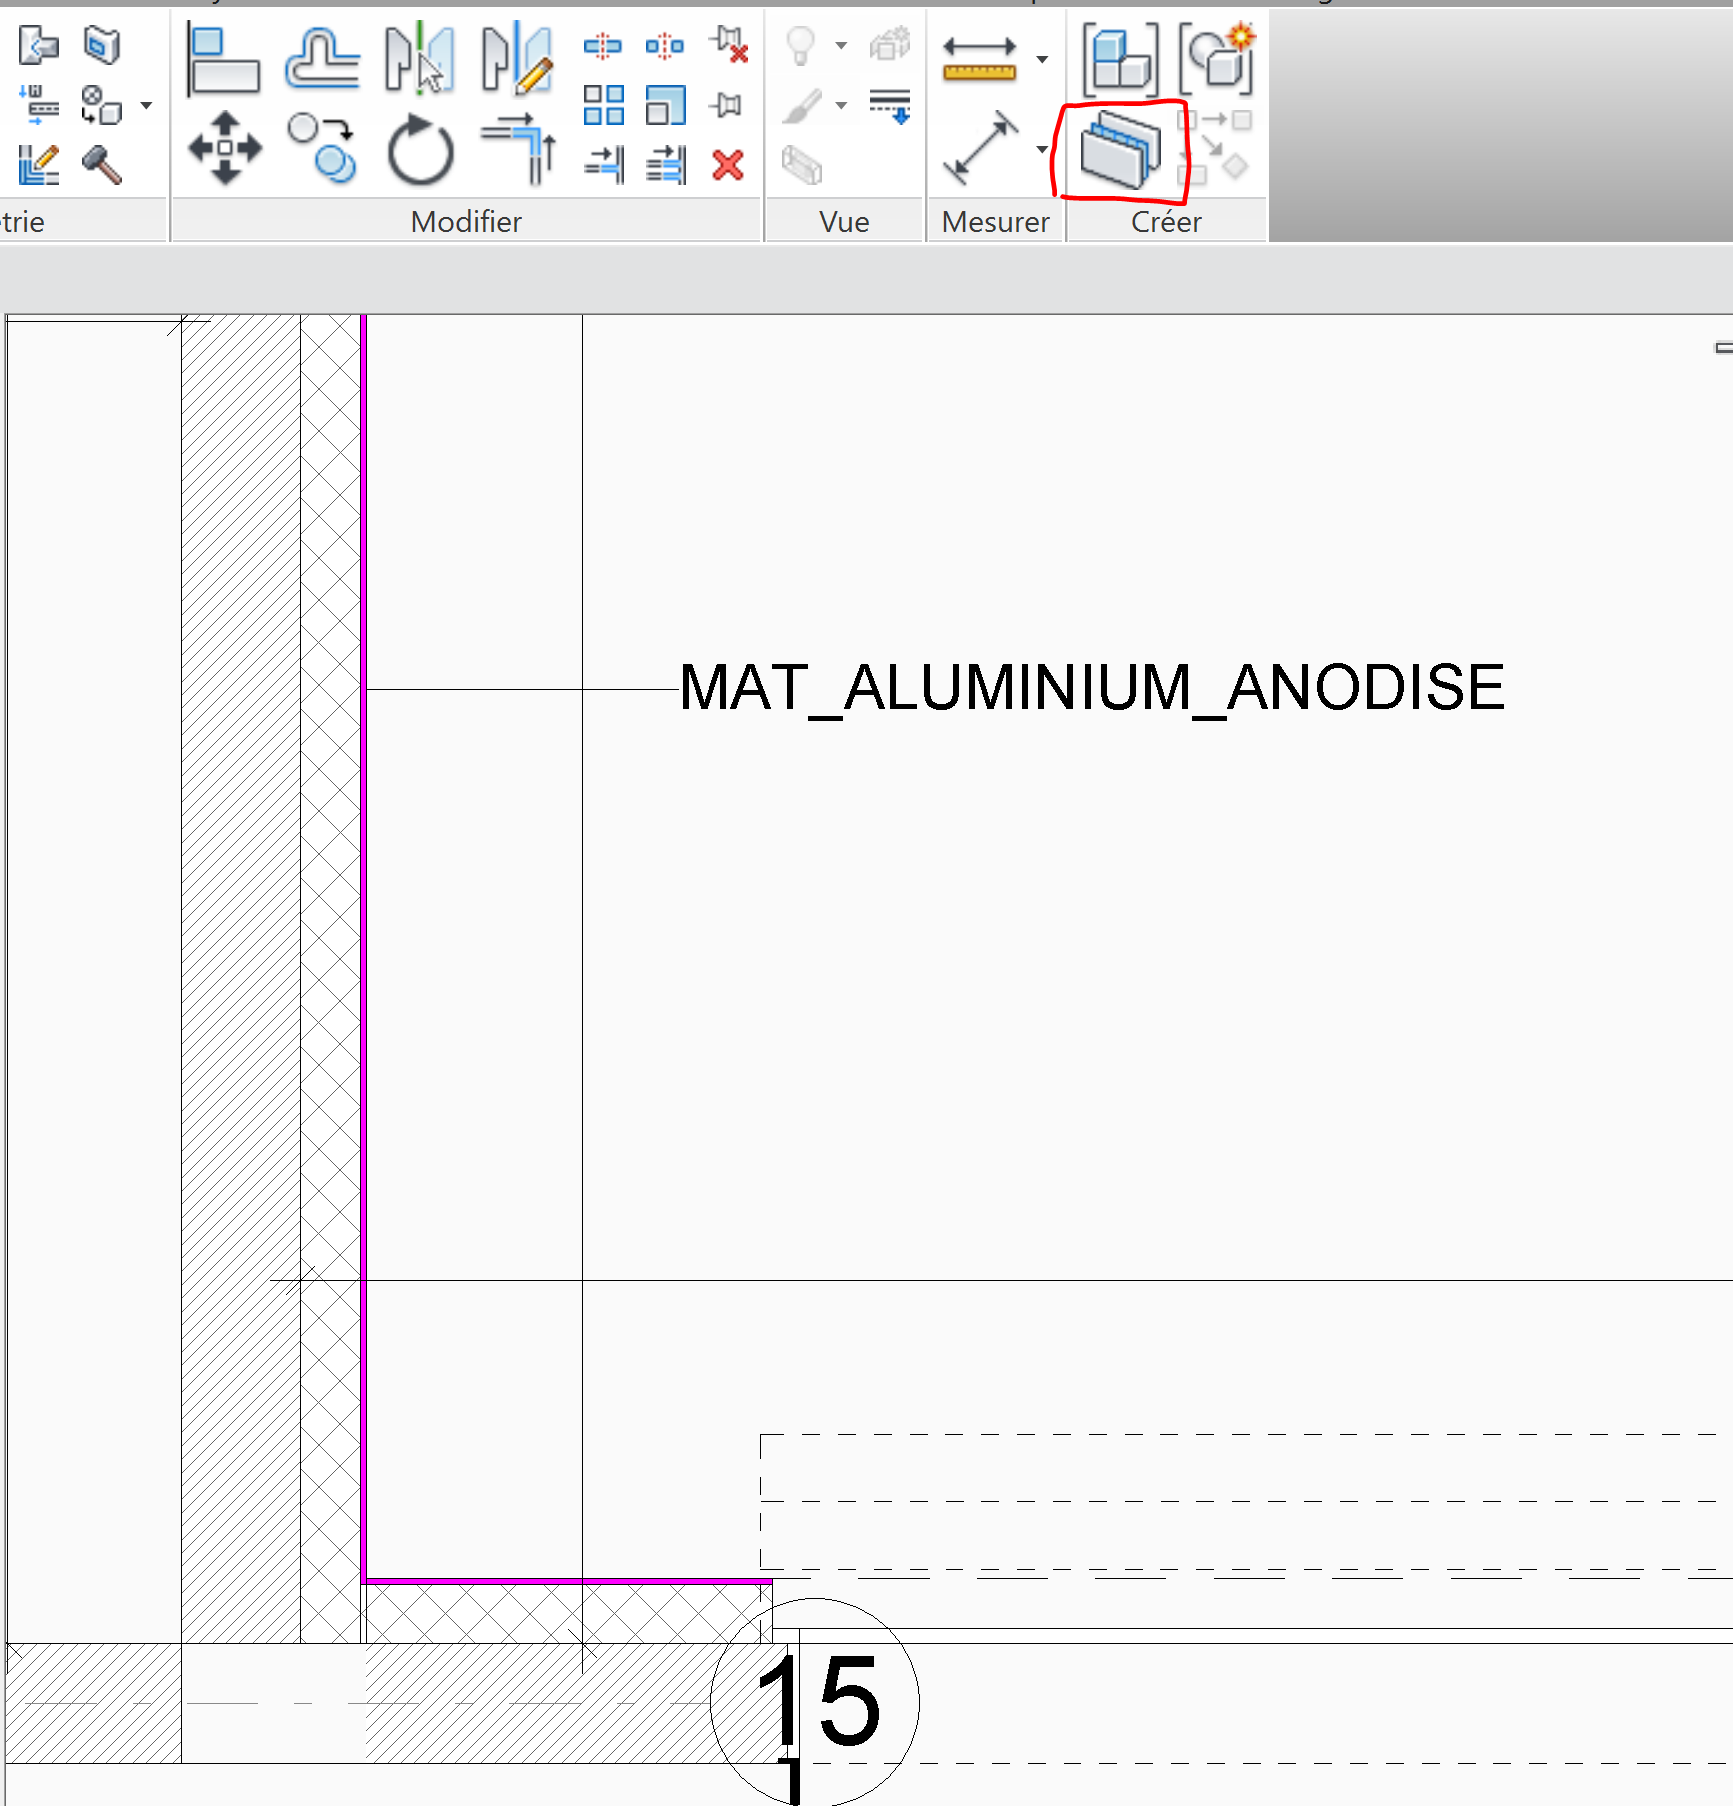The image size is (1733, 1806).
Task: Open the ruler measure tool dropdown arrow
Action: pyautogui.click(x=1042, y=59)
